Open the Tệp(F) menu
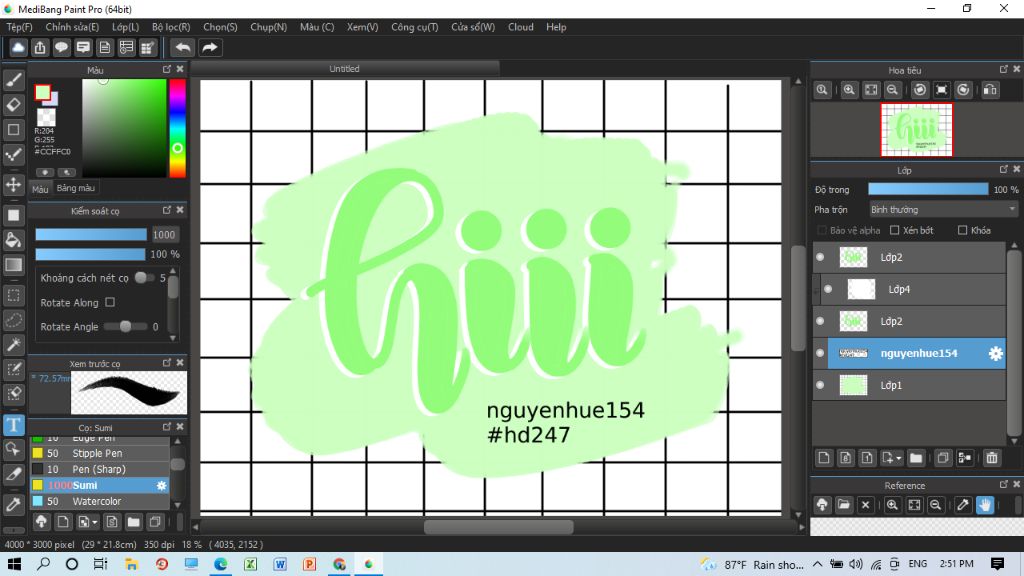This screenshot has height=576, width=1024. (20, 27)
